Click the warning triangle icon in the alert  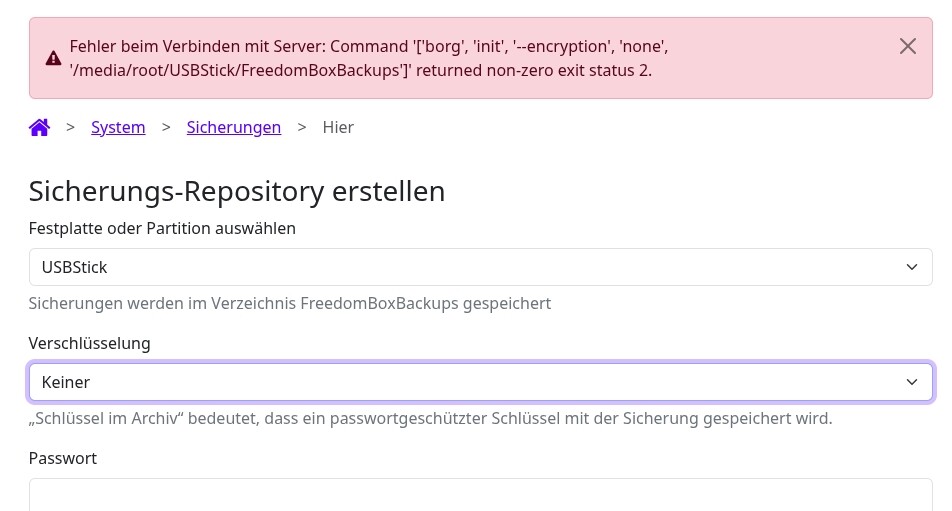(54, 58)
